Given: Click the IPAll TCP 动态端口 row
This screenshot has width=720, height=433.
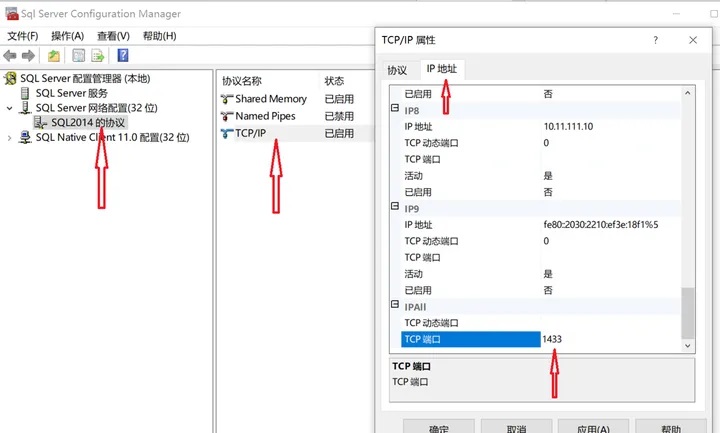Looking at the screenshot, I should point(540,323).
